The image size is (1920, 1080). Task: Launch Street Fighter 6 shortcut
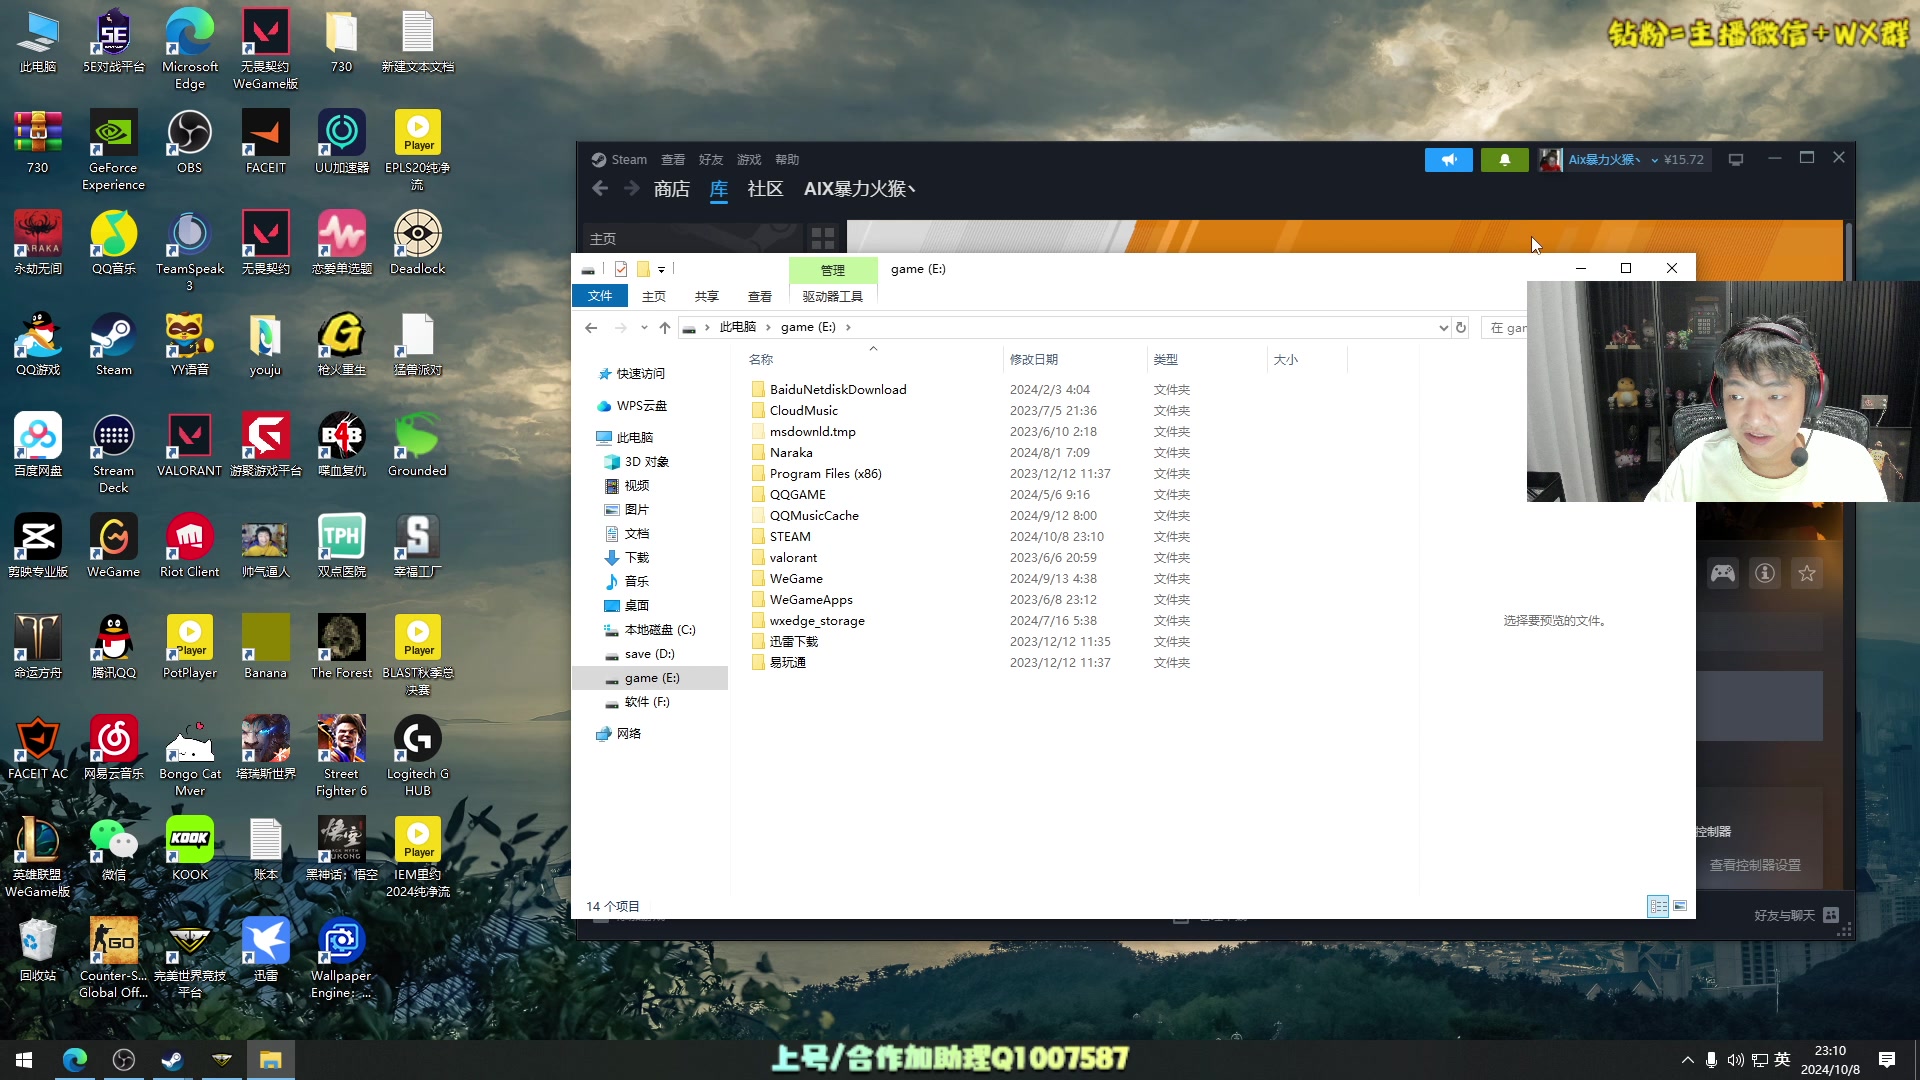pyautogui.click(x=341, y=756)
